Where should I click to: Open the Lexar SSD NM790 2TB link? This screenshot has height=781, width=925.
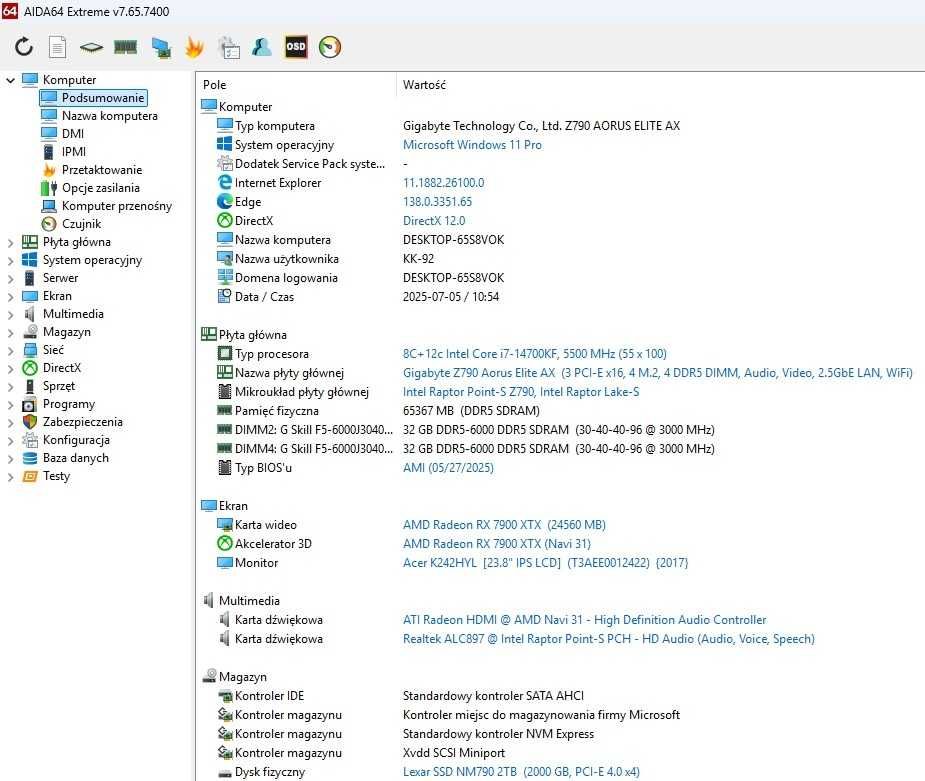pyautogui.click(x=521, y=772)
